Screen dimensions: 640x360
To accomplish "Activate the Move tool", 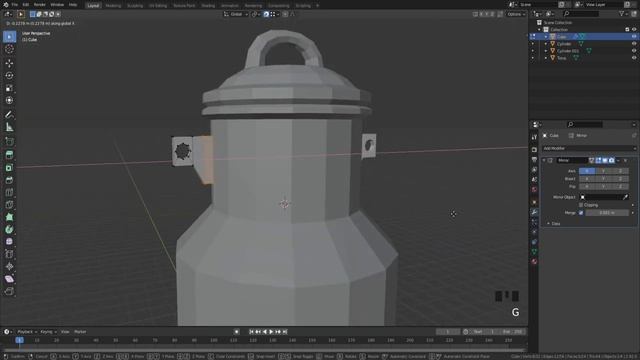I will 9,63.
